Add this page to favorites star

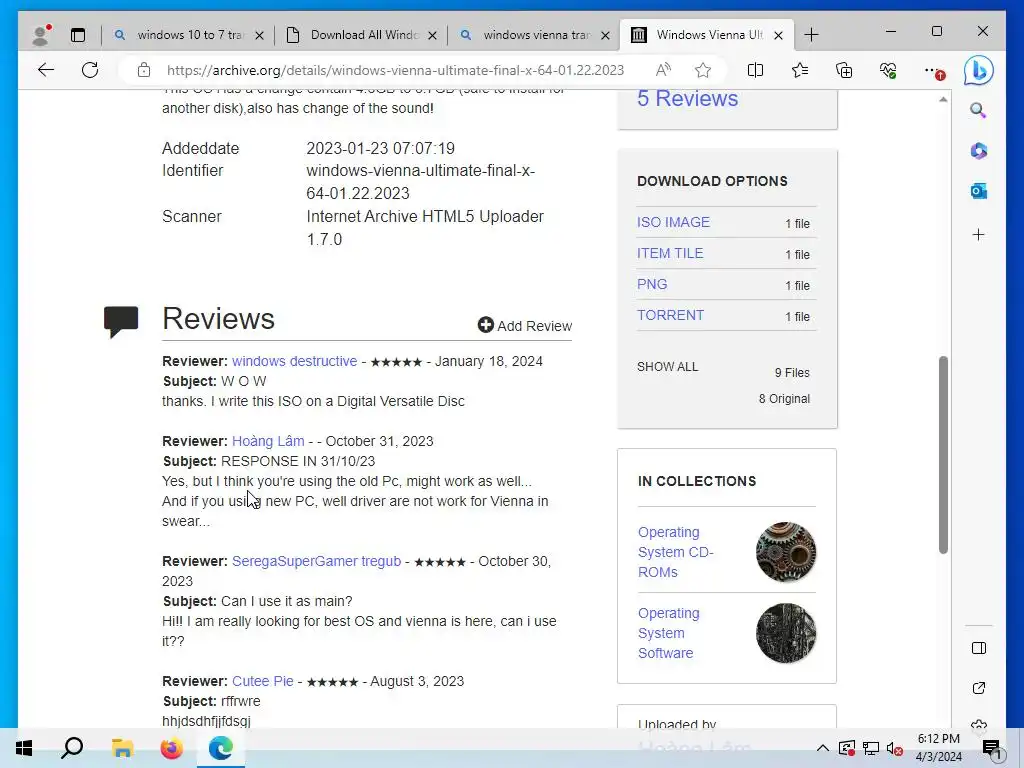point(703,70)
